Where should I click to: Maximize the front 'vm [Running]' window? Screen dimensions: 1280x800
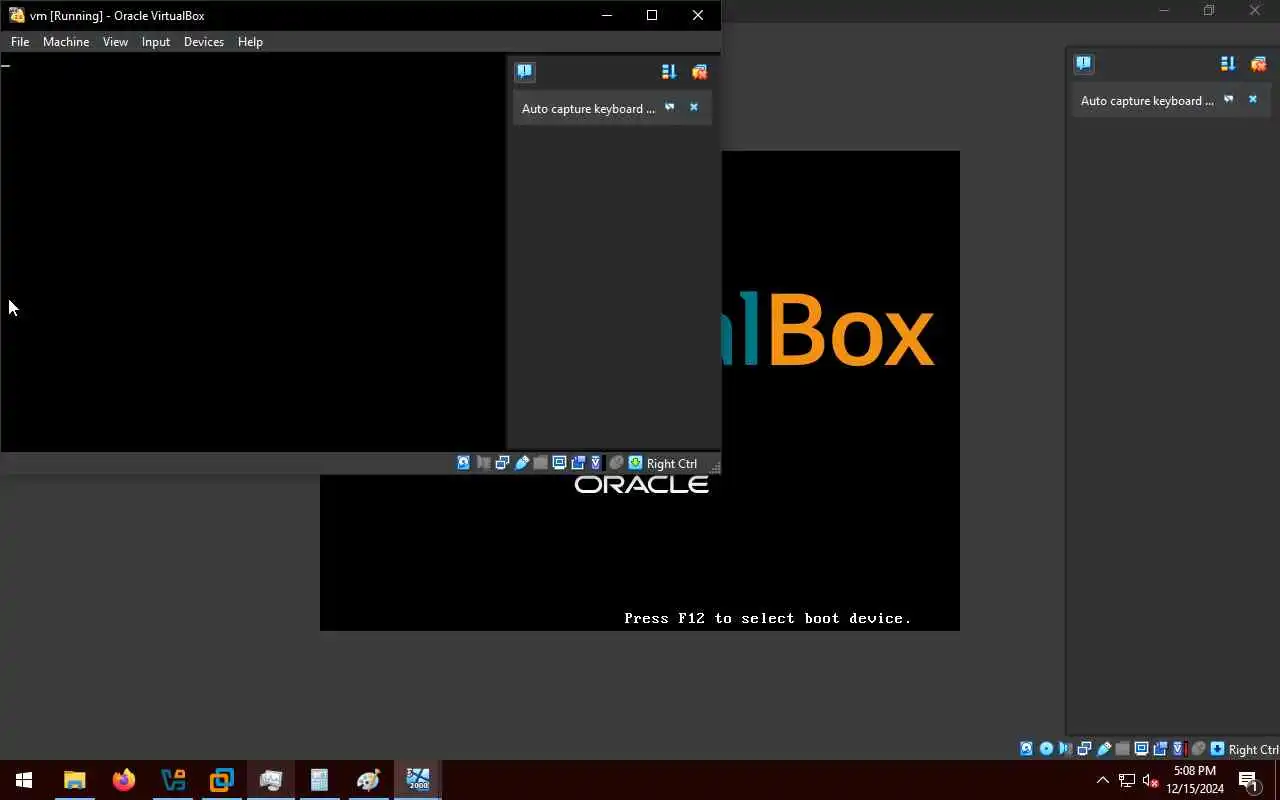click(652, 15)
